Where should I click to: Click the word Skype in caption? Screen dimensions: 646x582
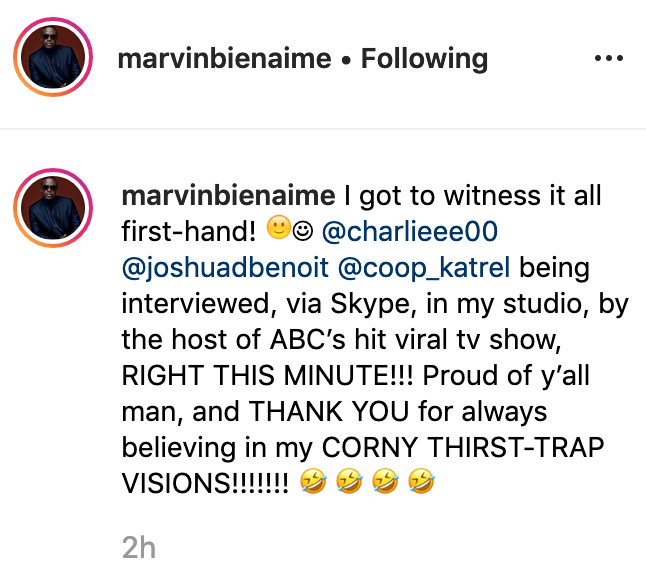coord(371,305)
